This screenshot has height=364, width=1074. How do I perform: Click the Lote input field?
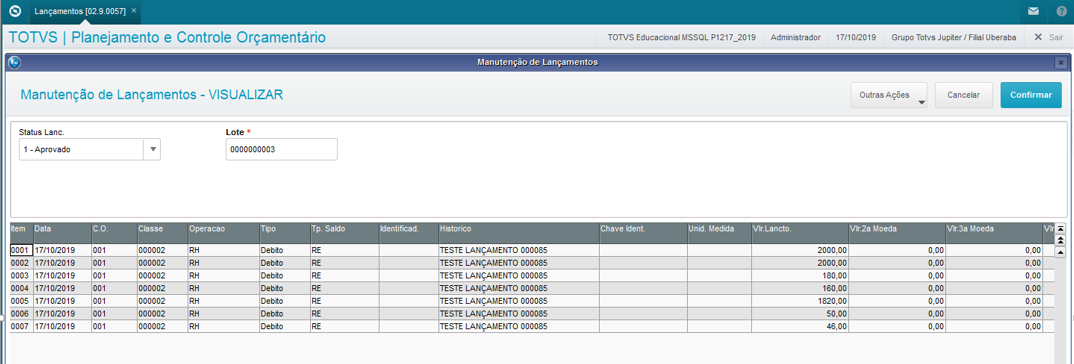(x=282, y=149)
